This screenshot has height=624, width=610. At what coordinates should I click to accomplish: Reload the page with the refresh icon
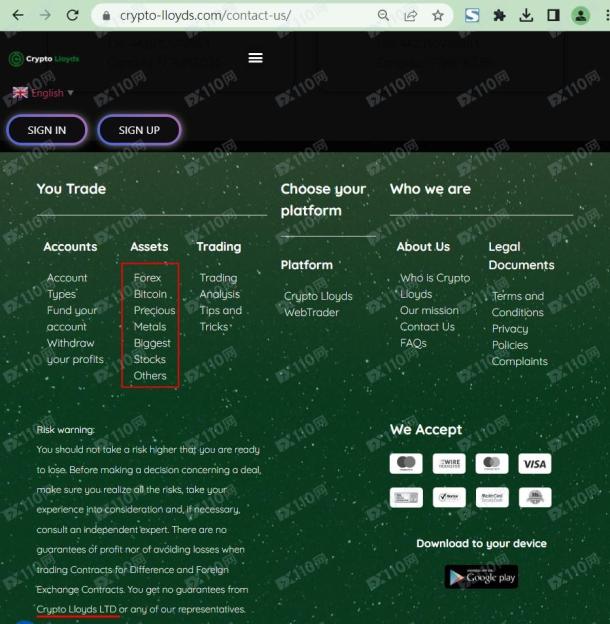[x=72, y=15]
